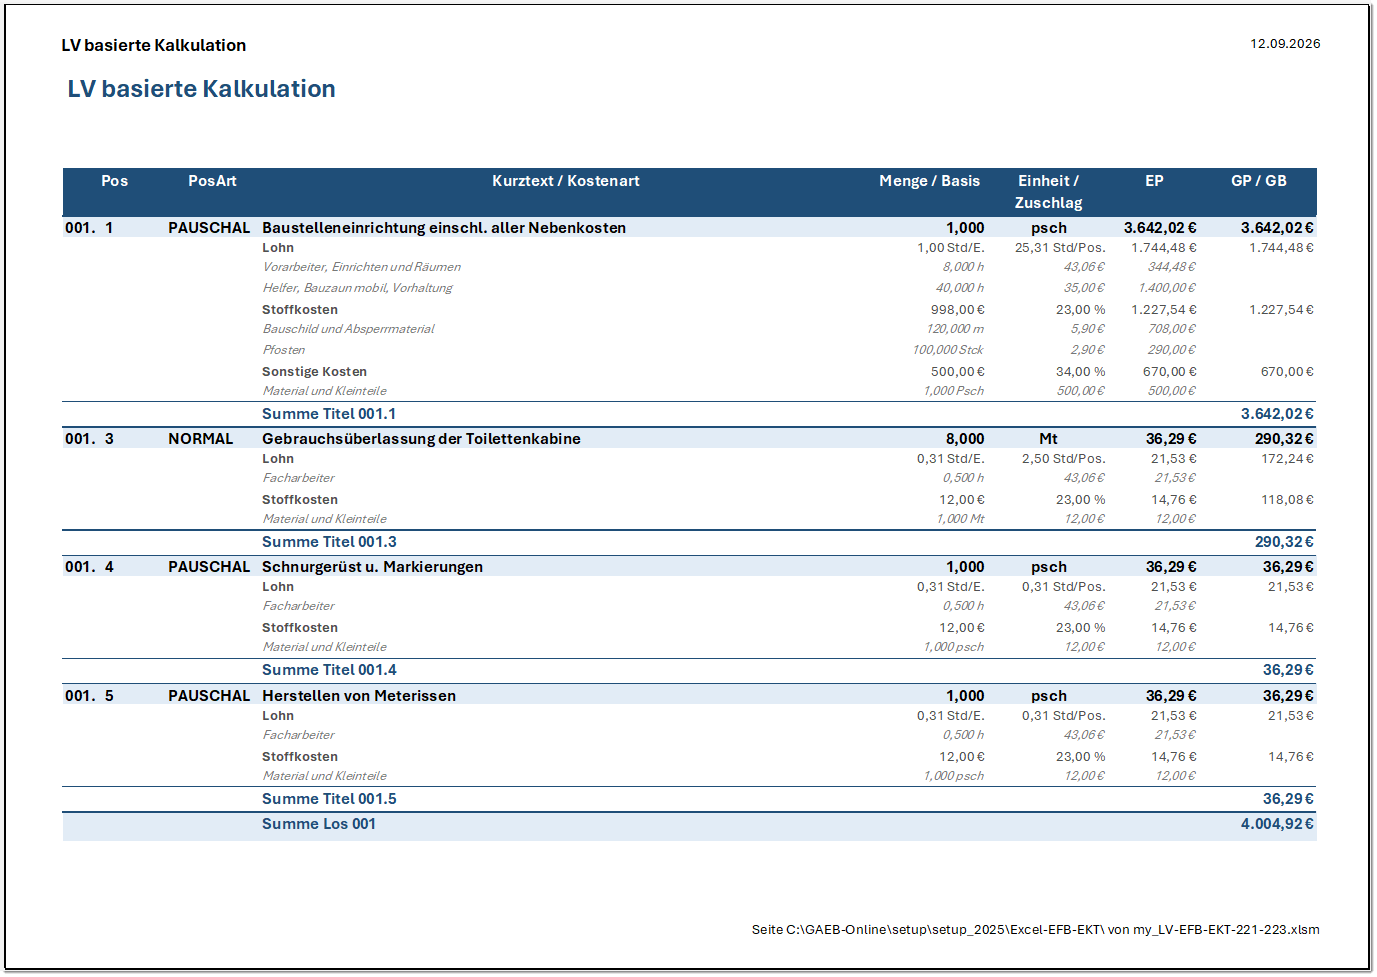Click the 290,32 € value in the Summe Titel 001.3 row
The width and height of the screenshot is (1377, 977).
1284,542
